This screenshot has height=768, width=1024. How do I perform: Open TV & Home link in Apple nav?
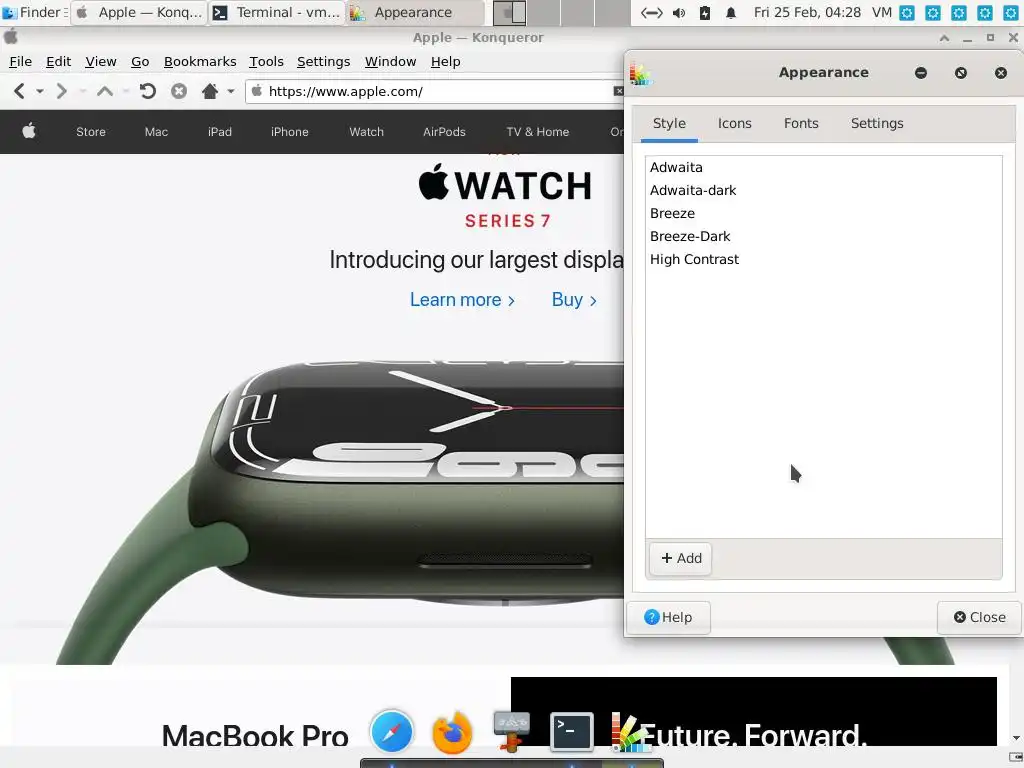tap(537, 132)
